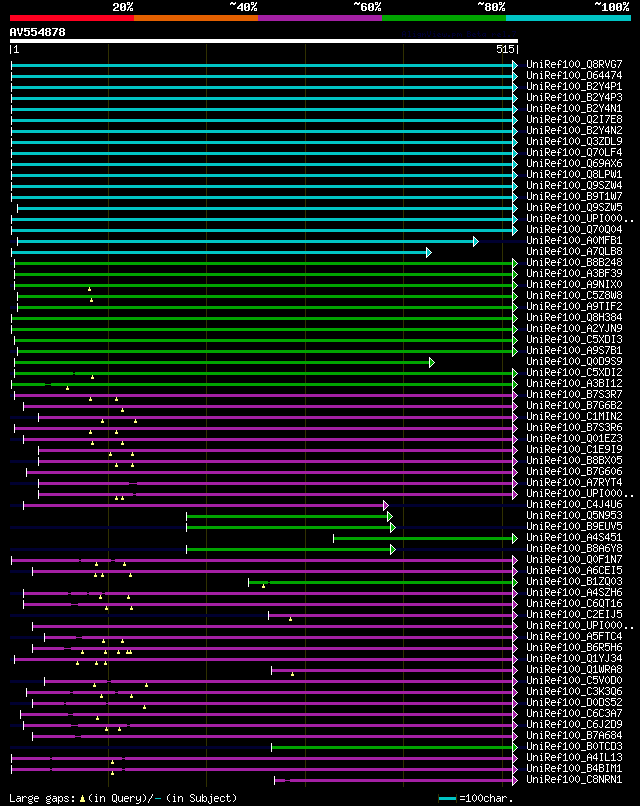This screenshot has width=640, height=806.
Task: Click the UniRef100_Q2I7E8 label
Action: click(x=574, y=119)
